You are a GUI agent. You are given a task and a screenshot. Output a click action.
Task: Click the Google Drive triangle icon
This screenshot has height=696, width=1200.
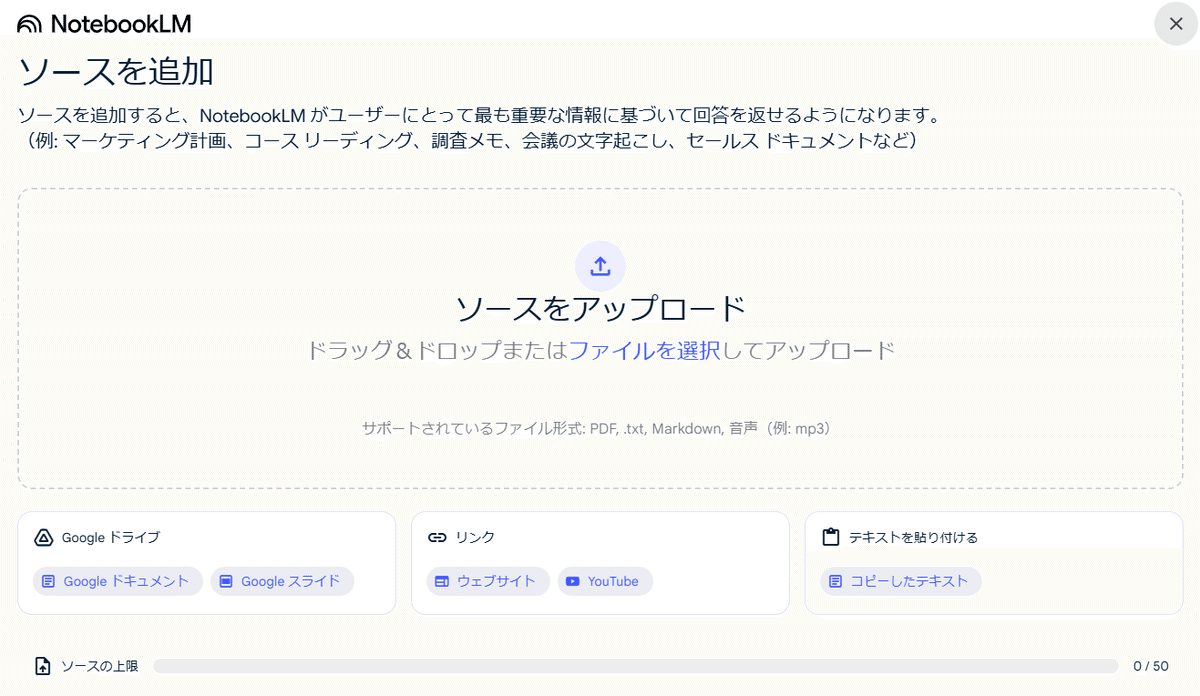tap(43, 537)
